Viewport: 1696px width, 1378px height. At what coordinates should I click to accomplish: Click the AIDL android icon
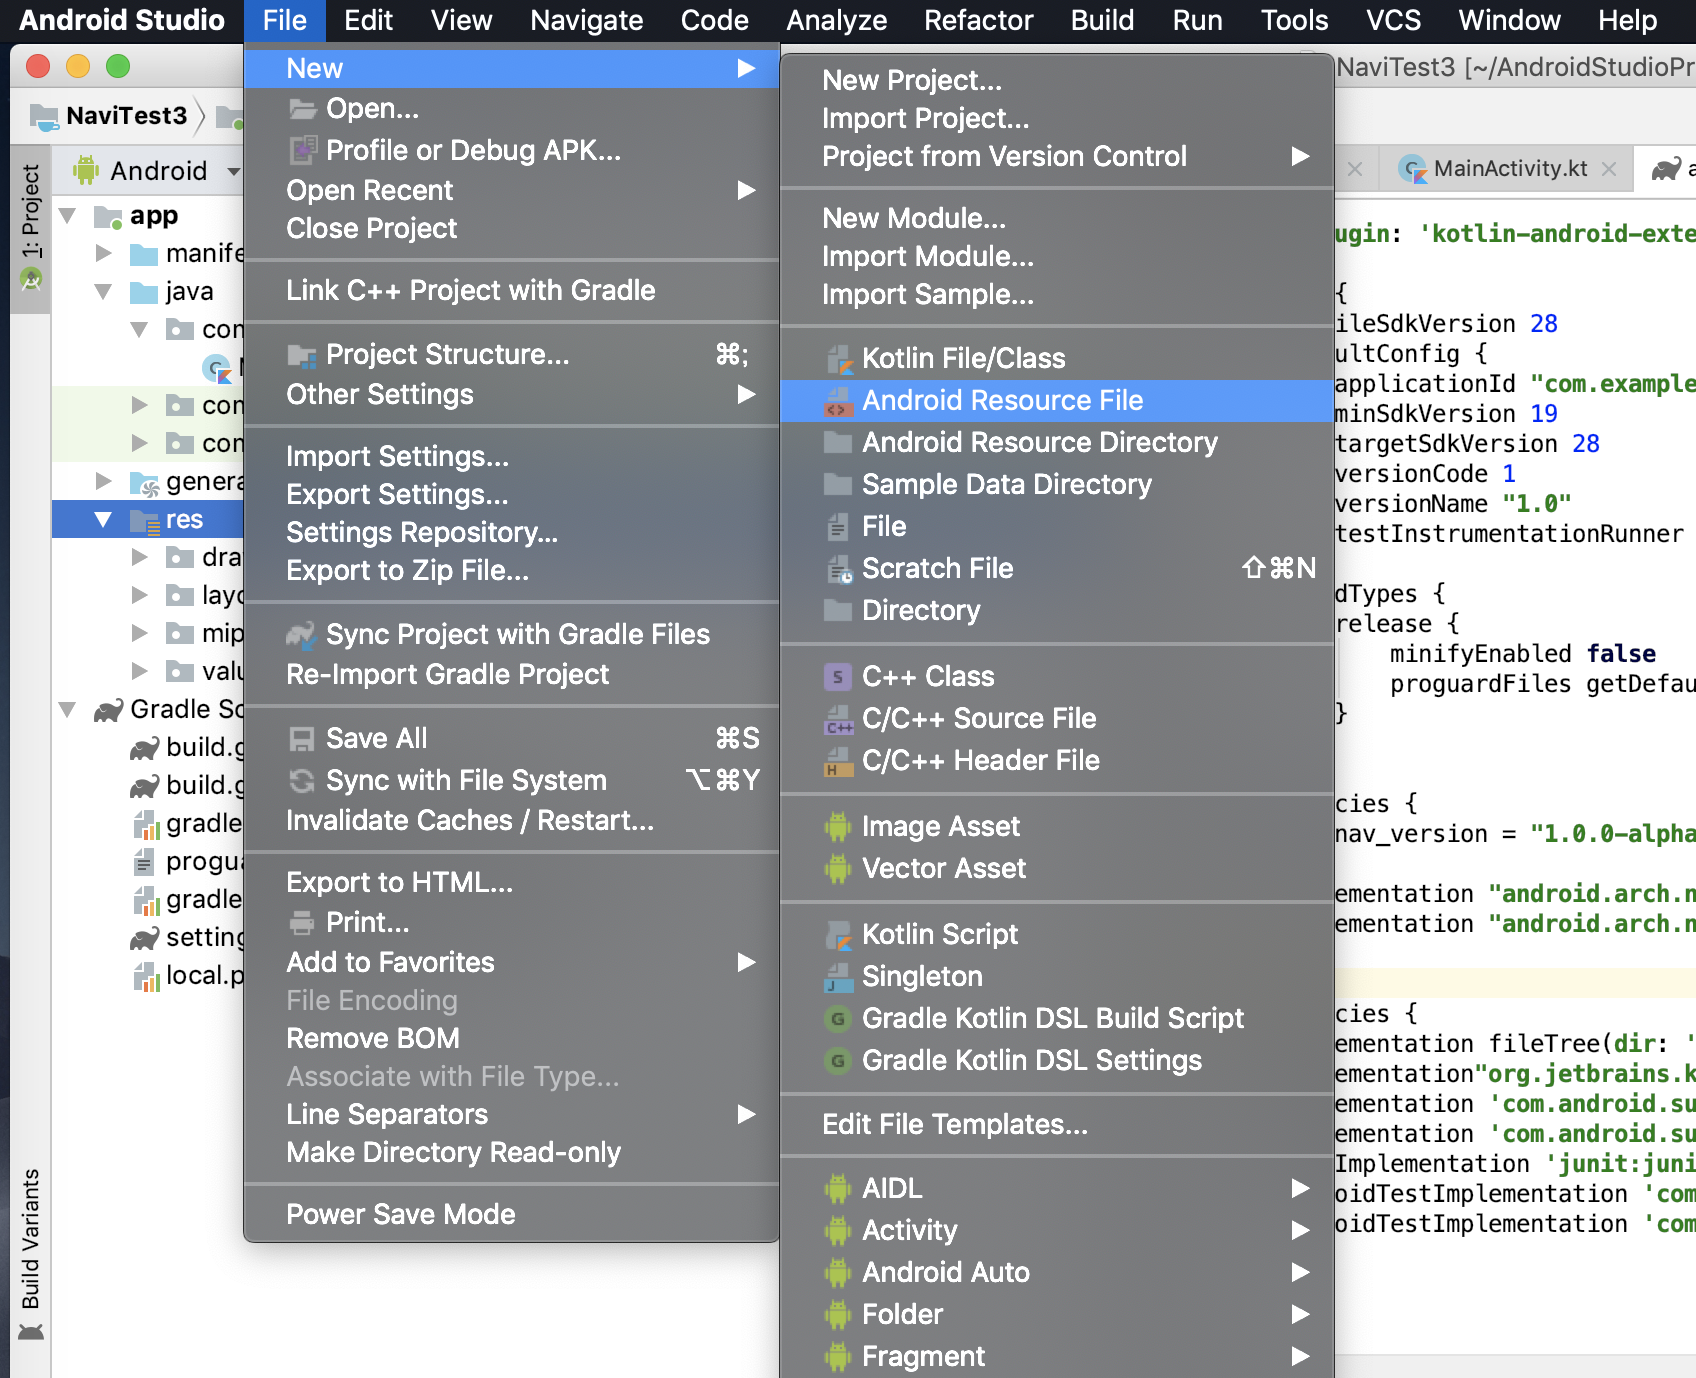click(838, 1189)
